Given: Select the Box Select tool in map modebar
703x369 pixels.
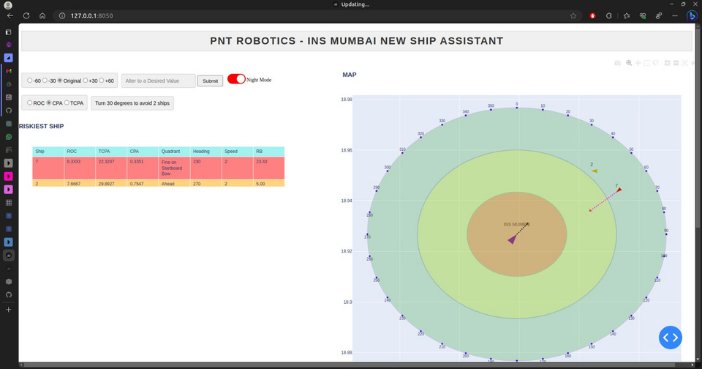Looking at the screenshot, I should (x=647, y=63).
